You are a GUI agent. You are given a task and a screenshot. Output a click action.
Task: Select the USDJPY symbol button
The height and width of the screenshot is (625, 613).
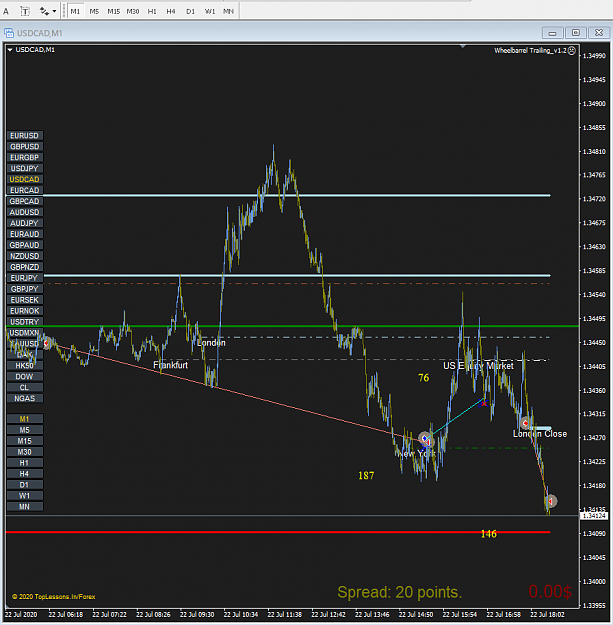point(25,168)
